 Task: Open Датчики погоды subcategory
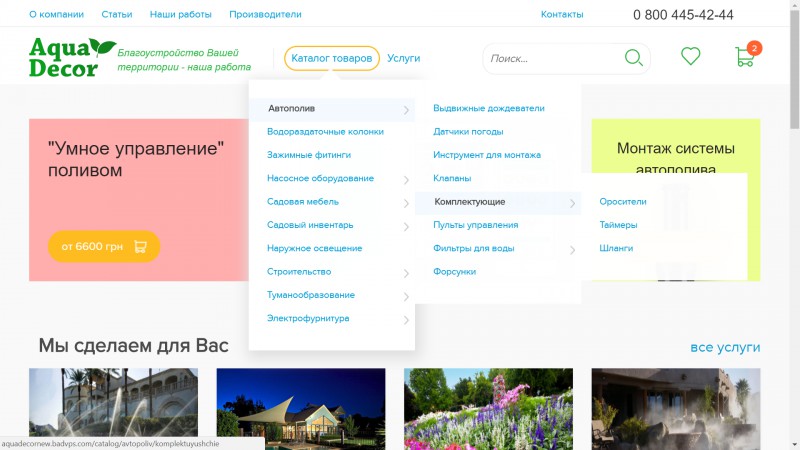[x=468, y=132]
